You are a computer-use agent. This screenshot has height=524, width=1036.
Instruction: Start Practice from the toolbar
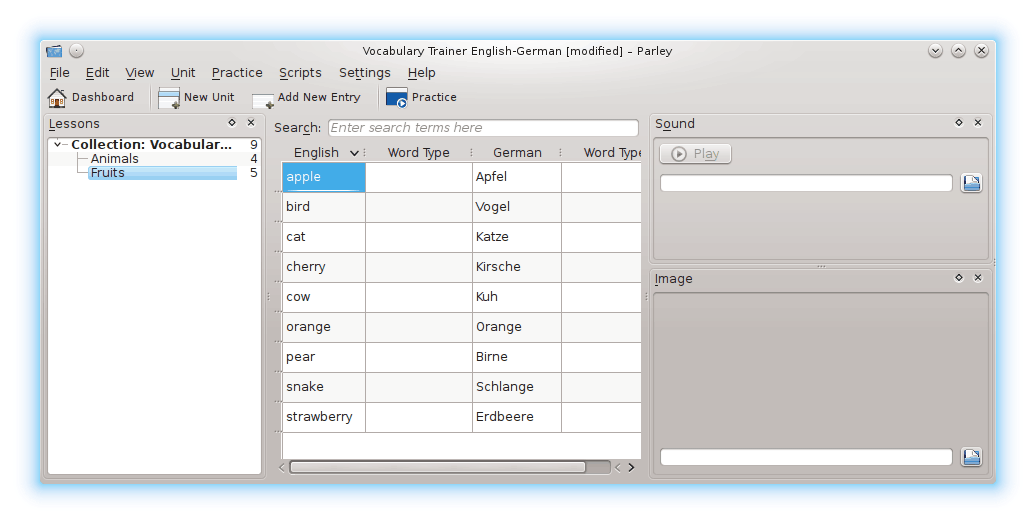(x=422, y=97)
